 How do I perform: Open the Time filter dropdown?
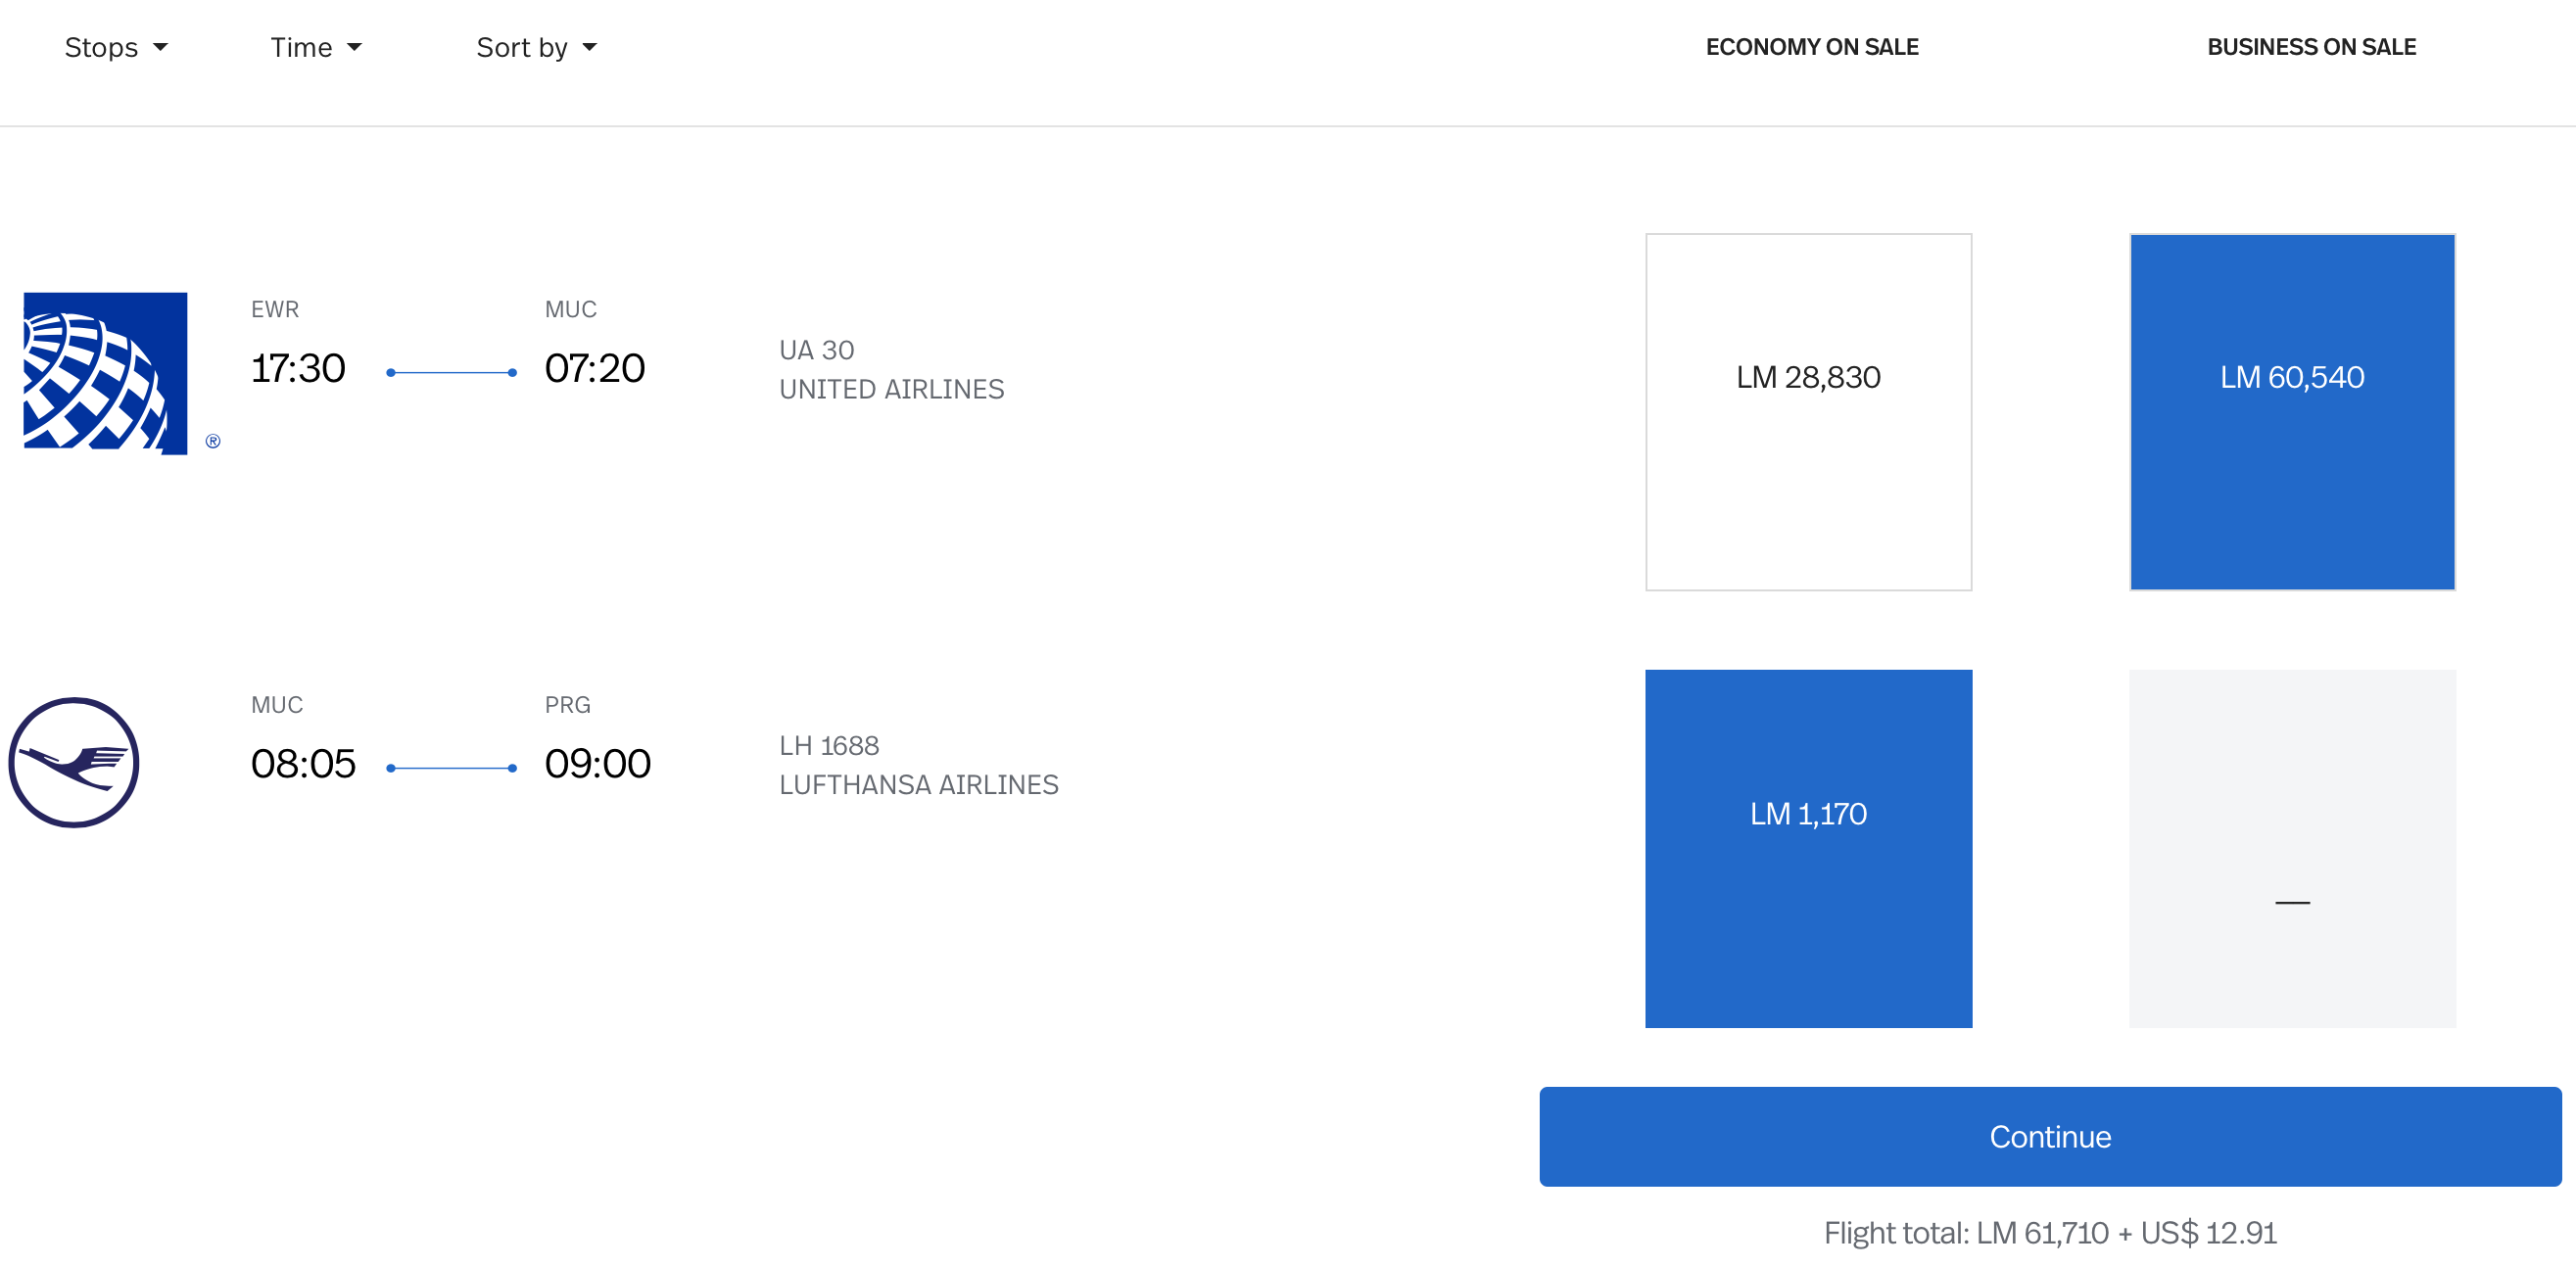(x=316, y=46)
